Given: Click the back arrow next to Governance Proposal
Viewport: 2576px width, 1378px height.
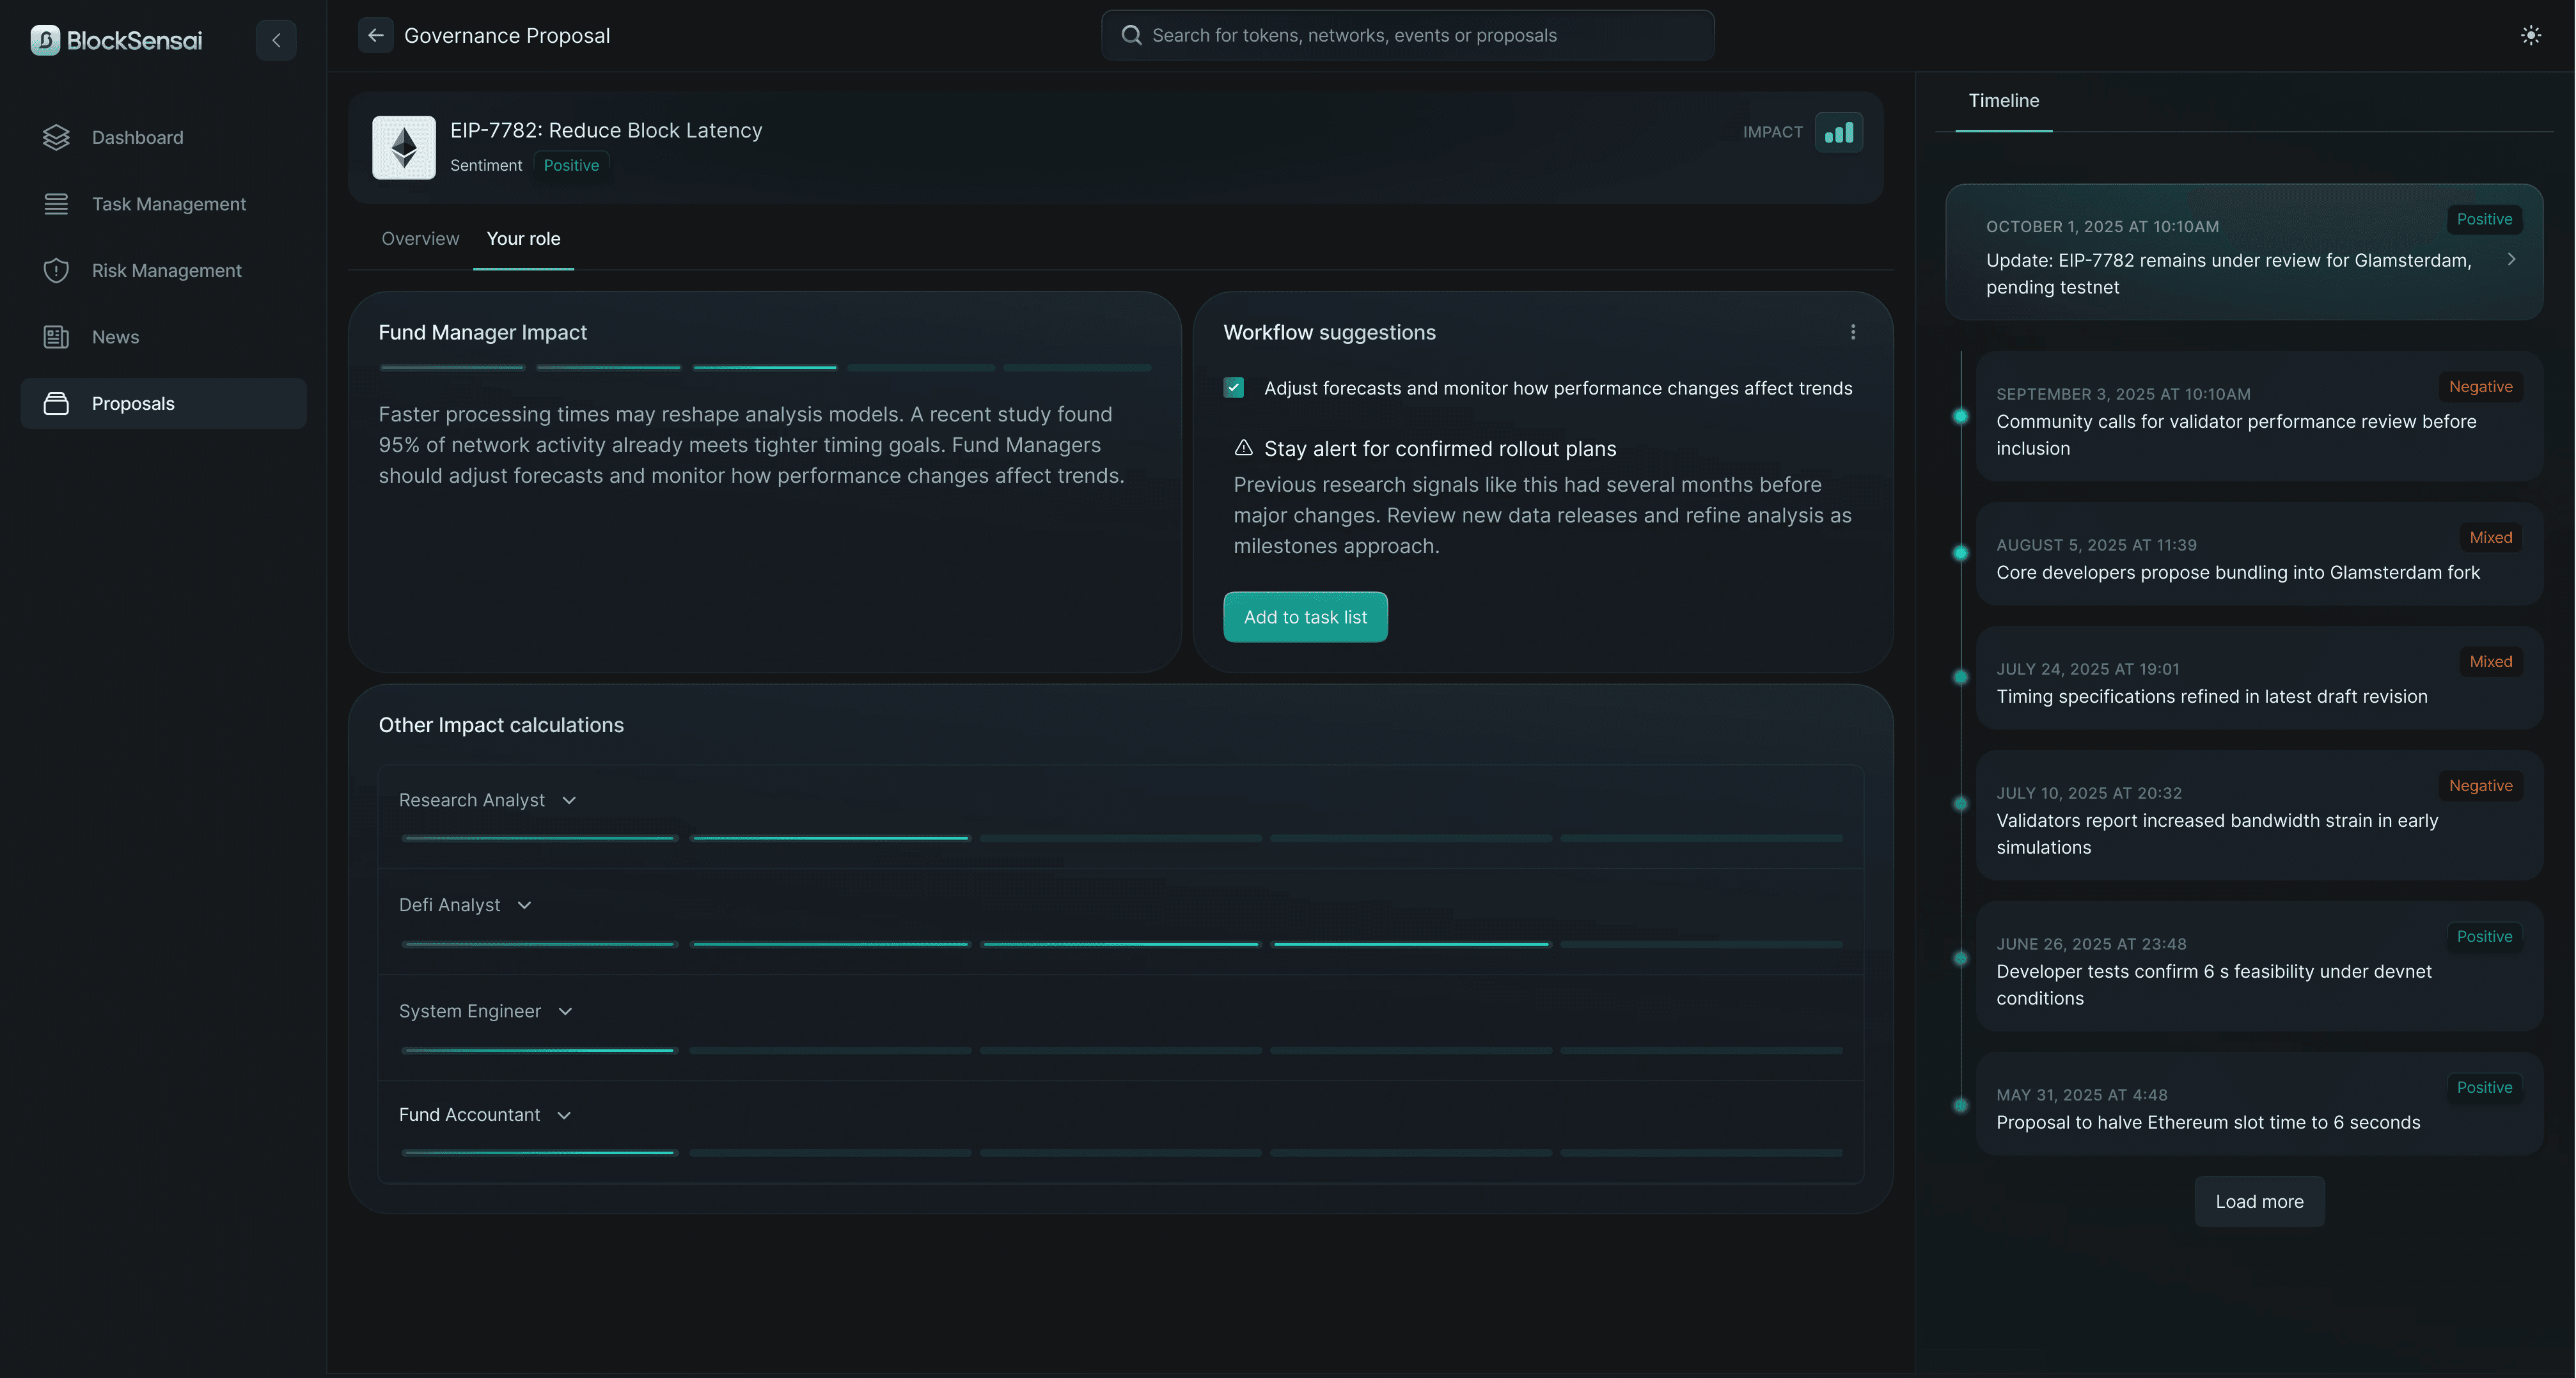Looking at the screenshot, I should (375, 35).
